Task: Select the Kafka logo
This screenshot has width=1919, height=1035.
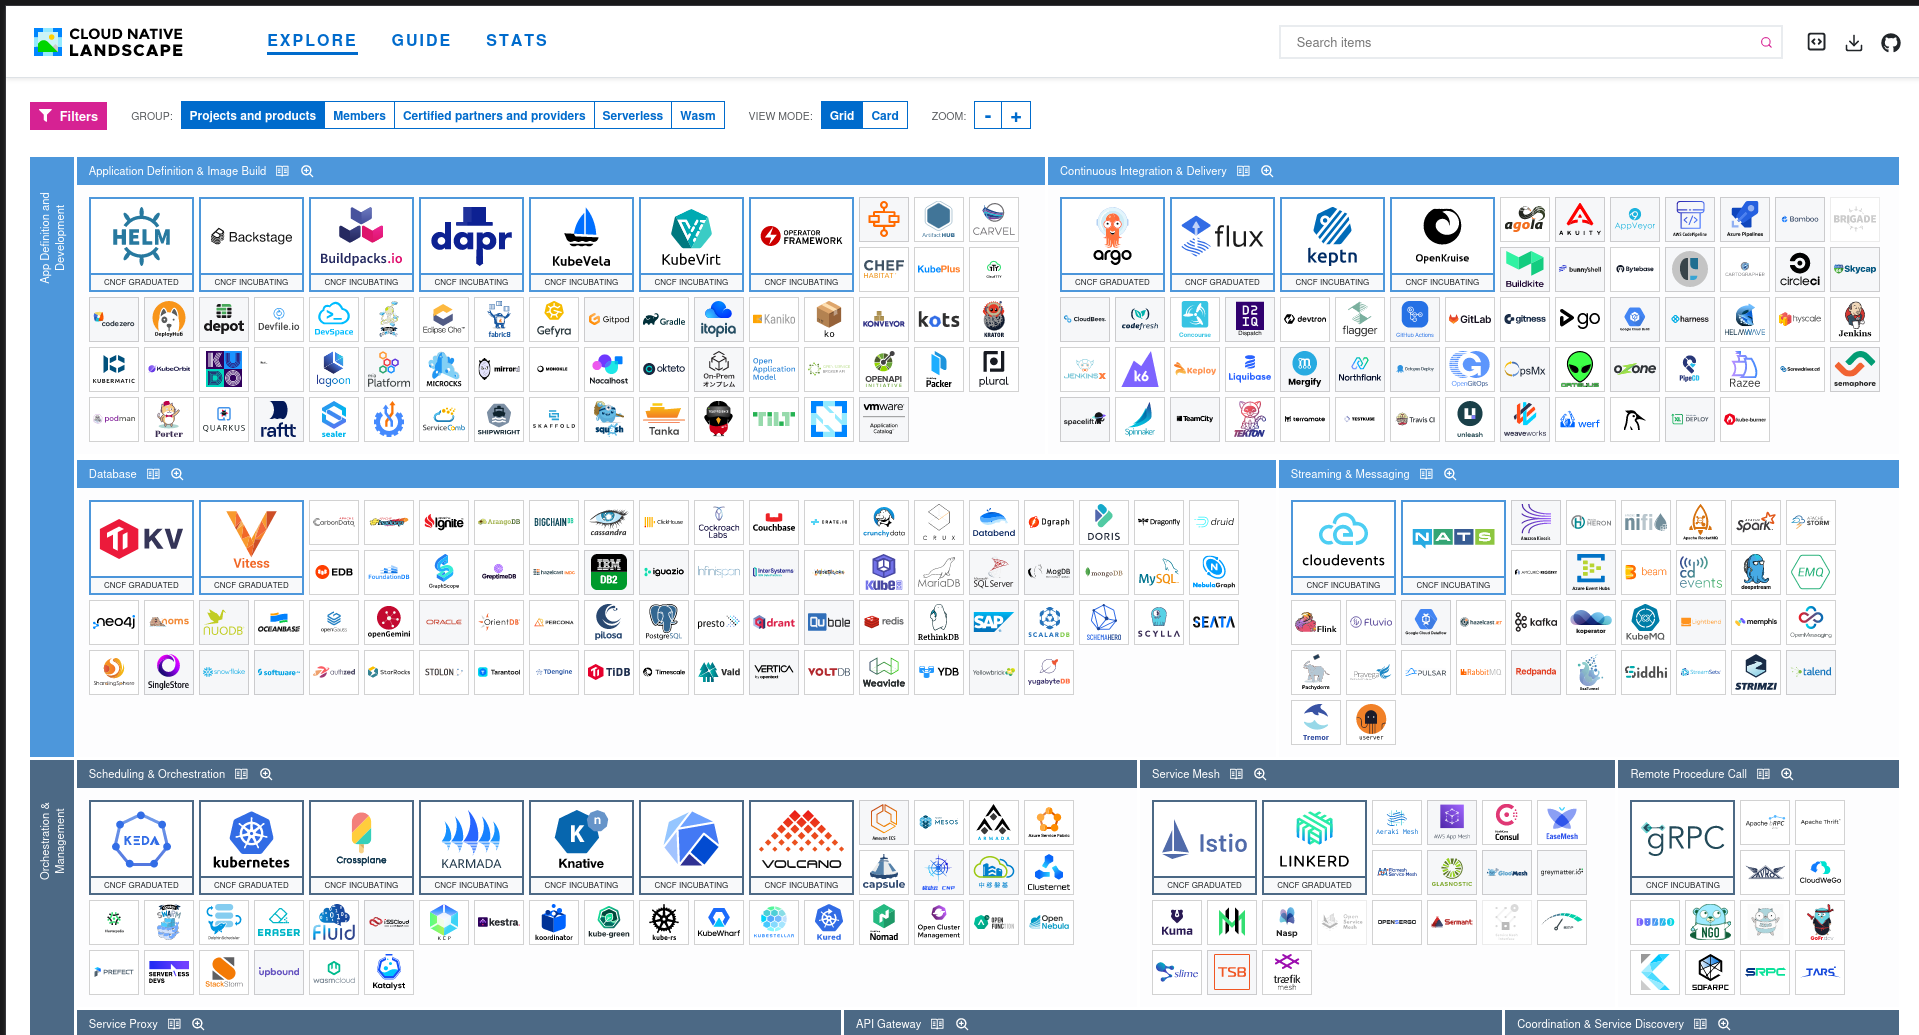Action: point(1536,622)
